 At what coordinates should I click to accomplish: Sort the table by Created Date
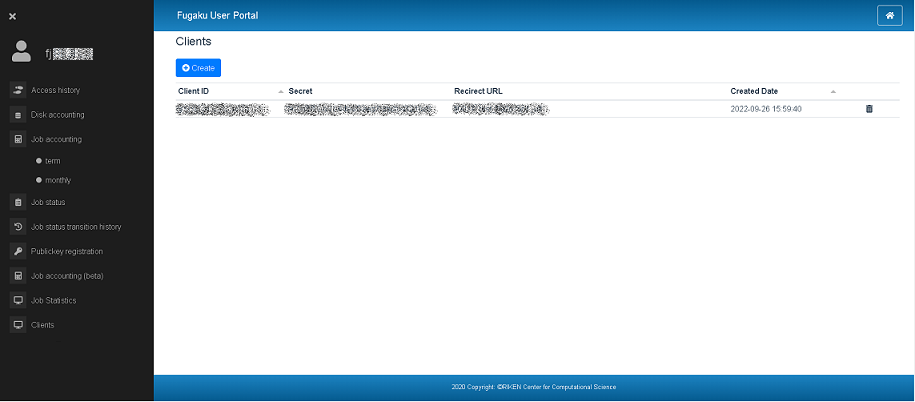pyautogui.click(x=754, y=91)
